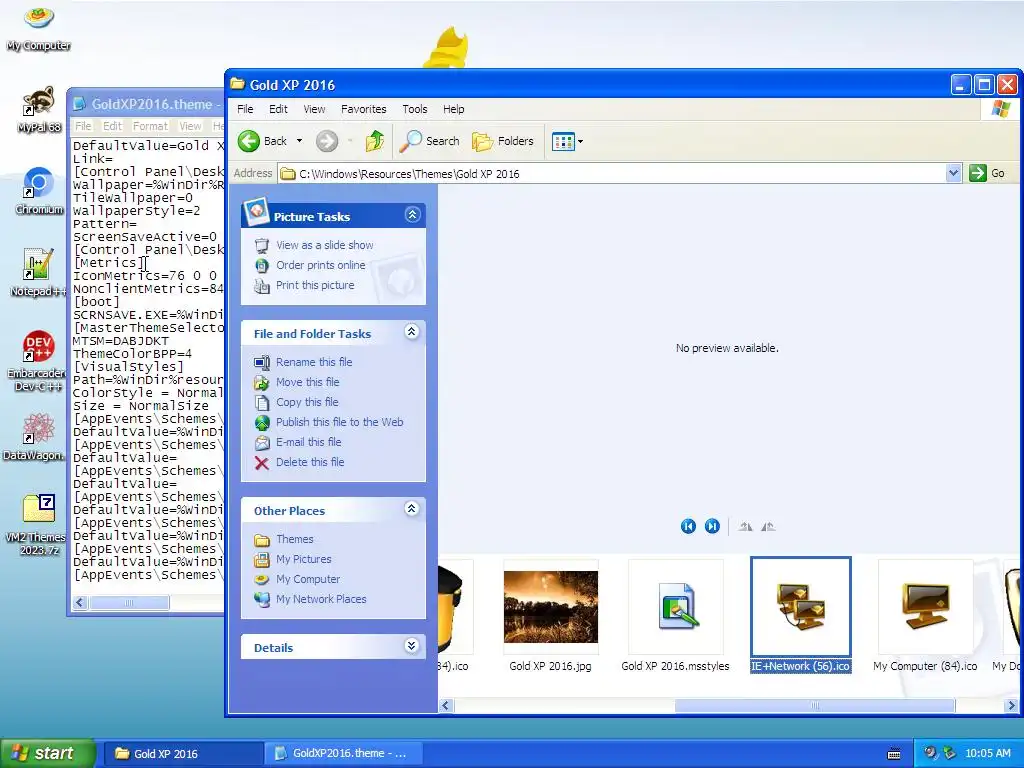Select Notepad++ desktop shortcut
Image resolution: width=1024 pixels, height=768 pixels.
point(39,273)
